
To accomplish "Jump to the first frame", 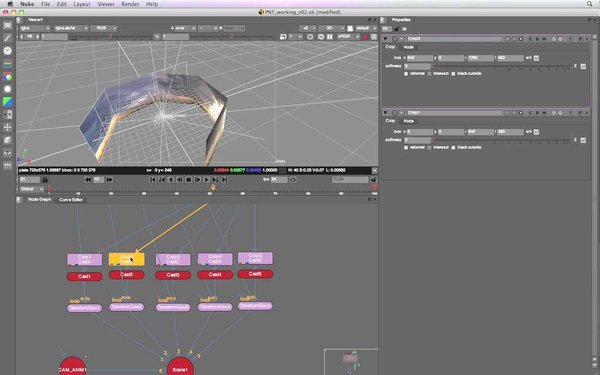I will point(153,179).
